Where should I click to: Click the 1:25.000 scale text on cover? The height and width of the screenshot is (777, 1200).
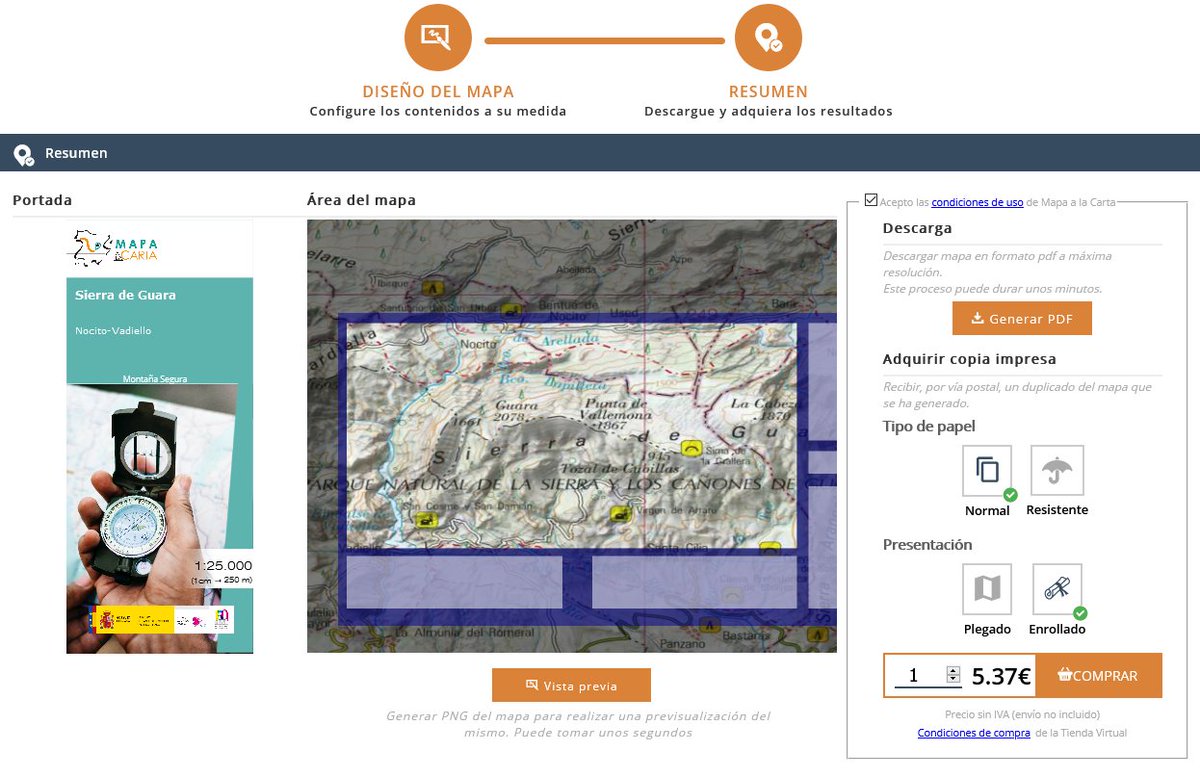(x=223, y=565)
